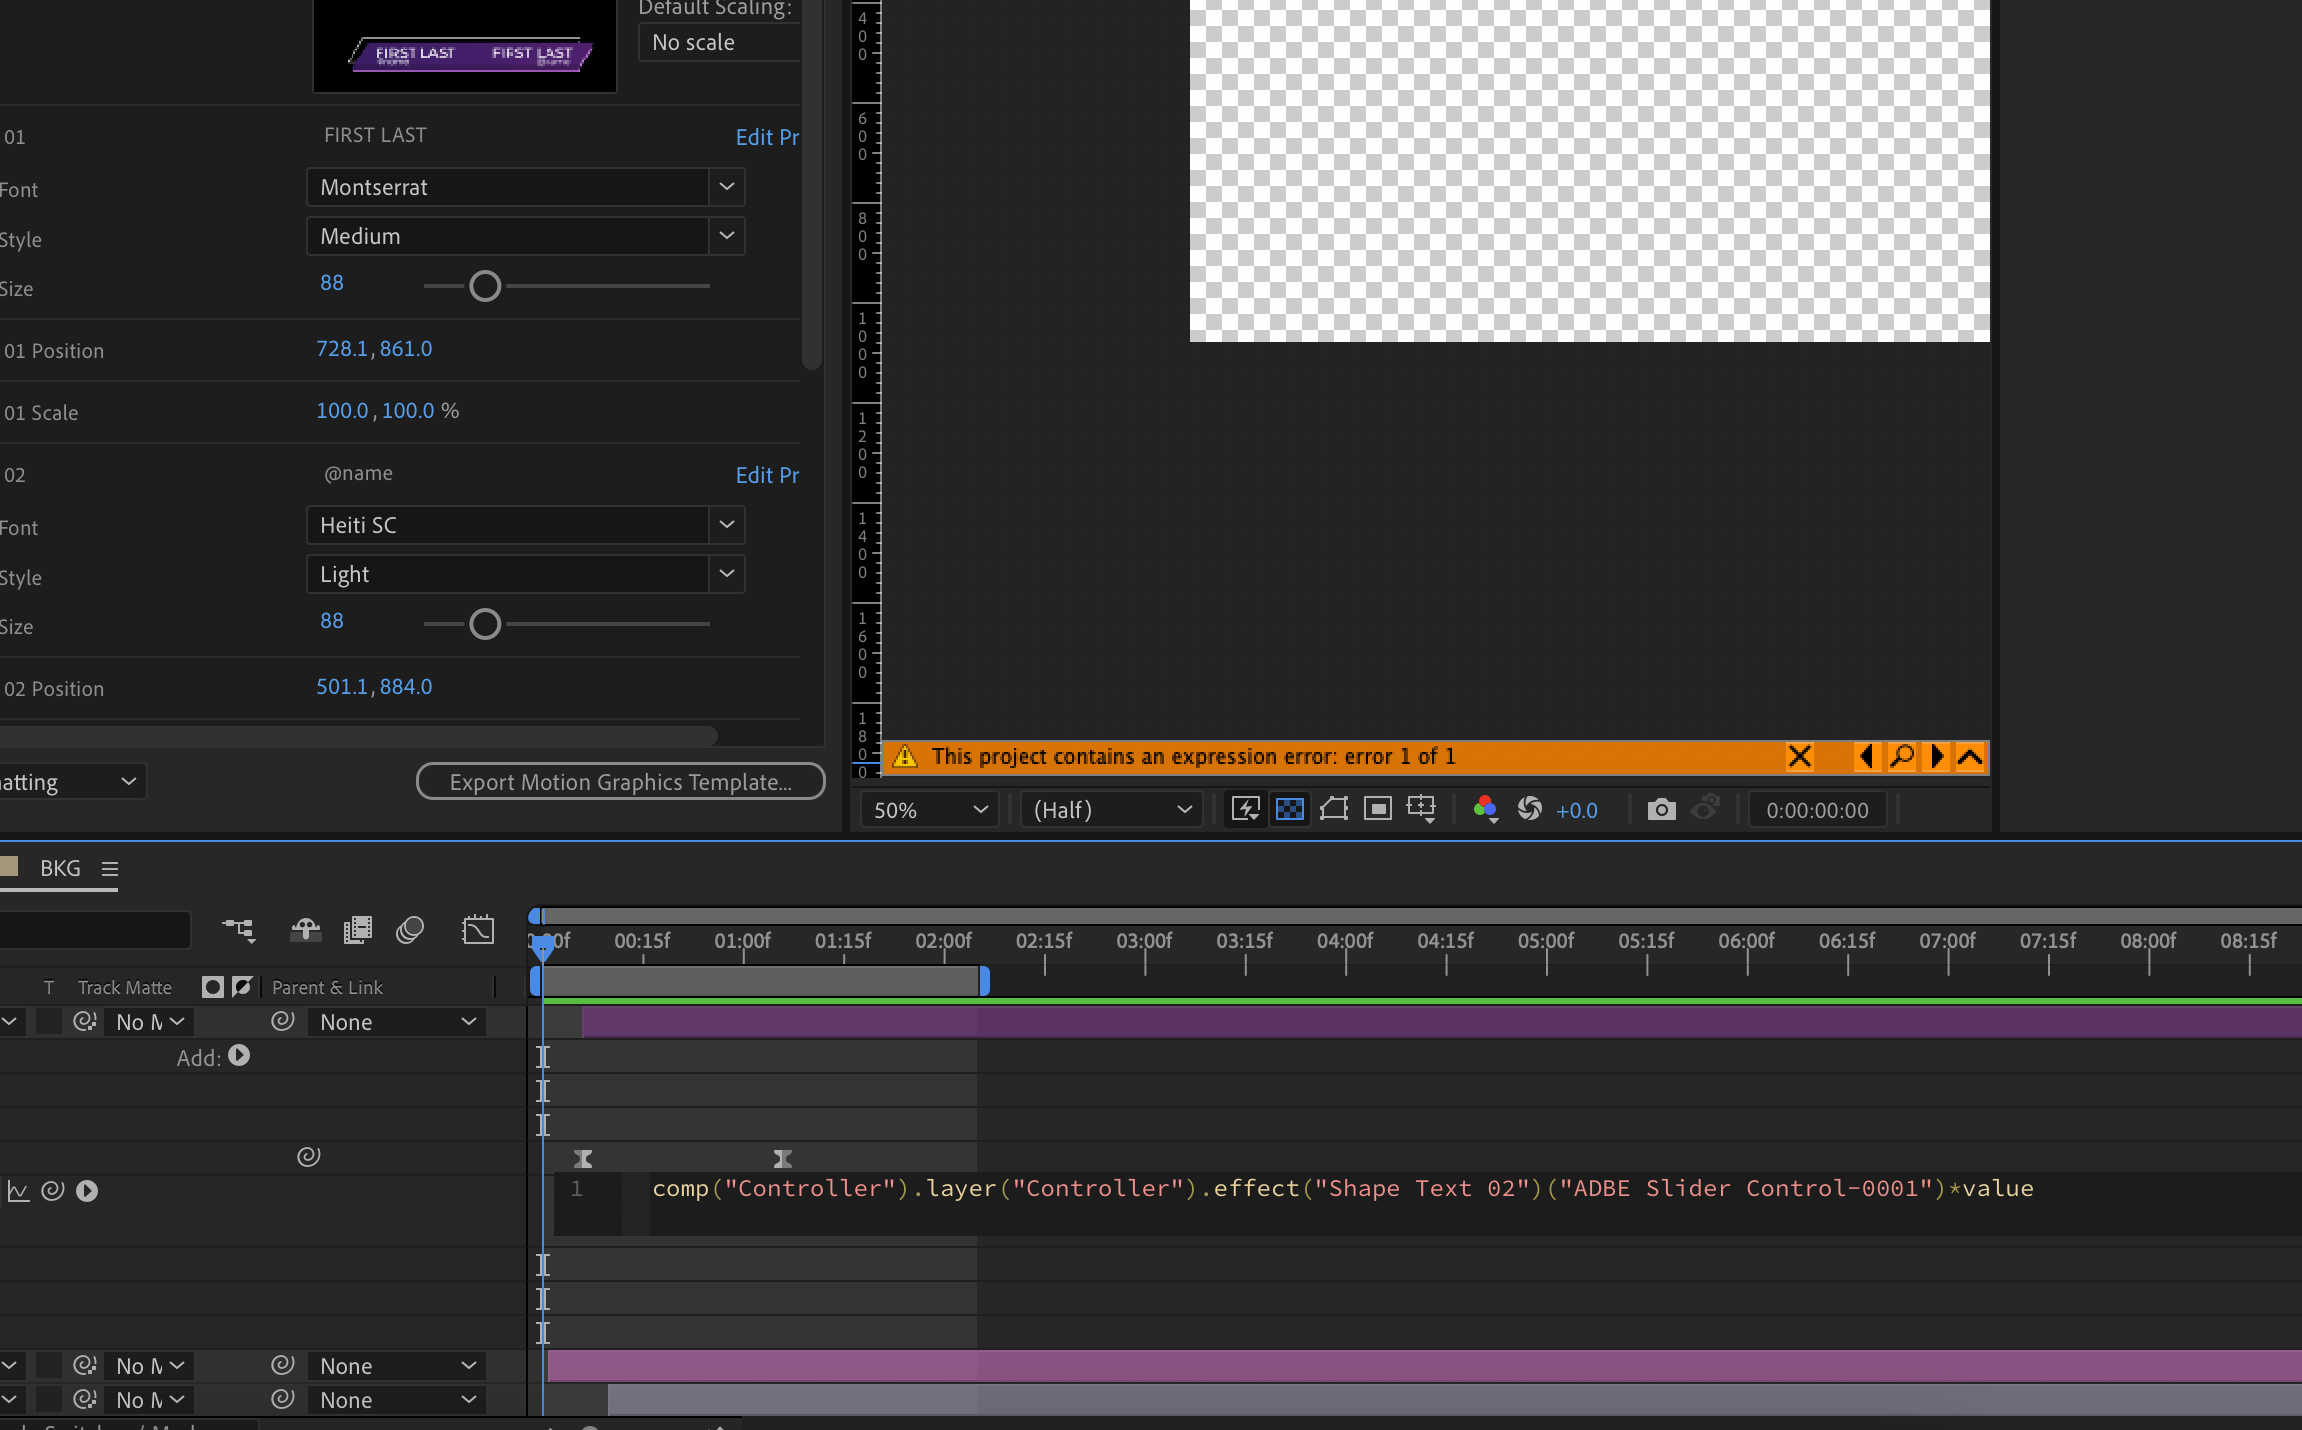Image resolution: width=2302 pixels, height=1430 pixels.
Task: Open the Composition Mini-Flowchart
Action: click(238, 930)
